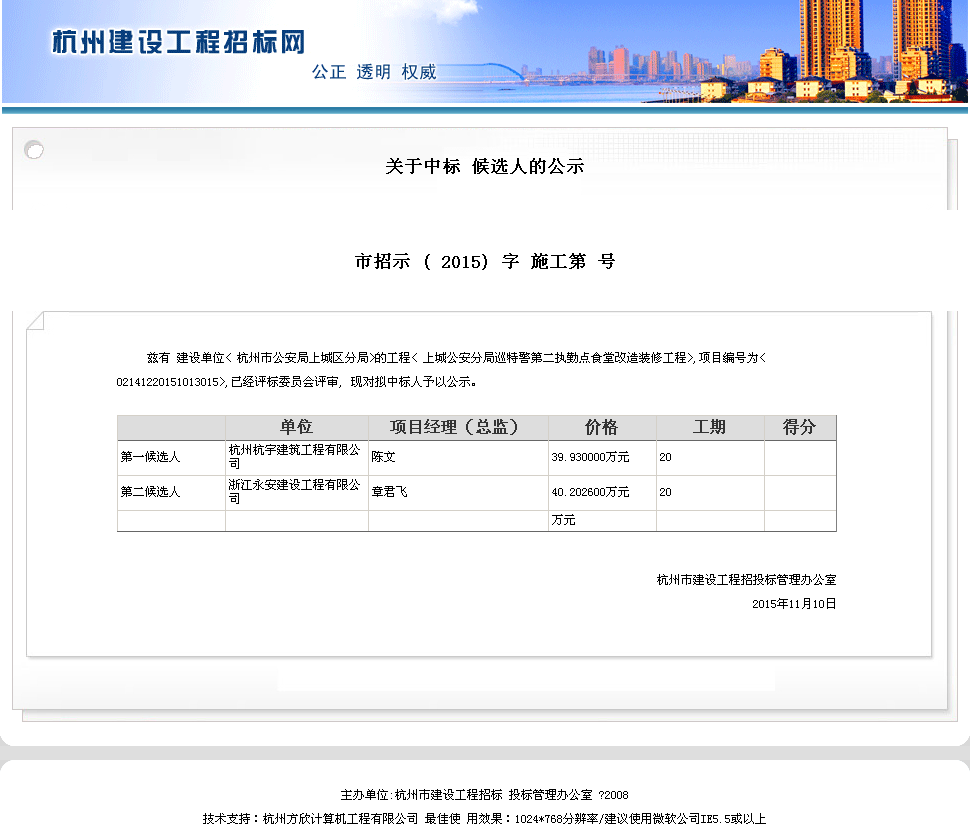970x837 pixels.
Task: Click the project number 02141220151013015
Action: pos(168,382)
